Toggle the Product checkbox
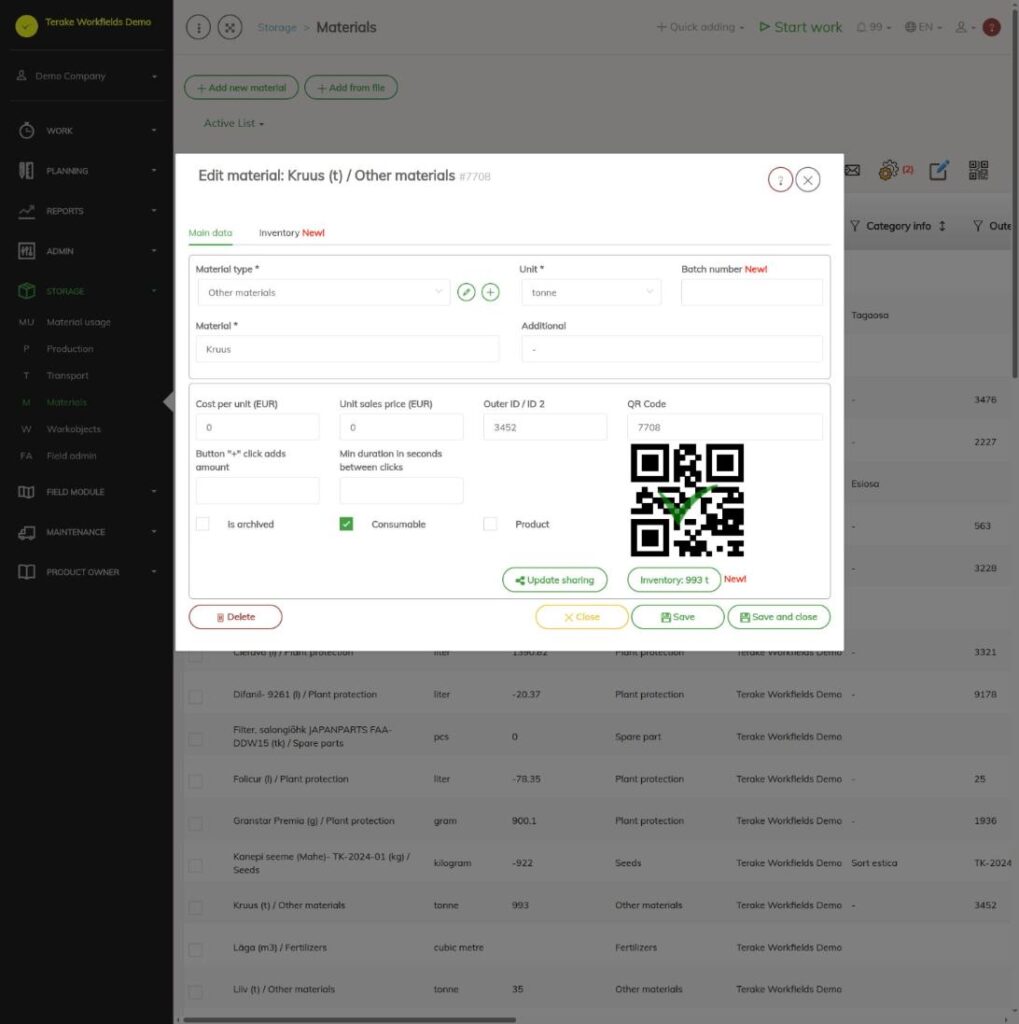Screen dimensions: 1019x1024 tap(490, 524)
